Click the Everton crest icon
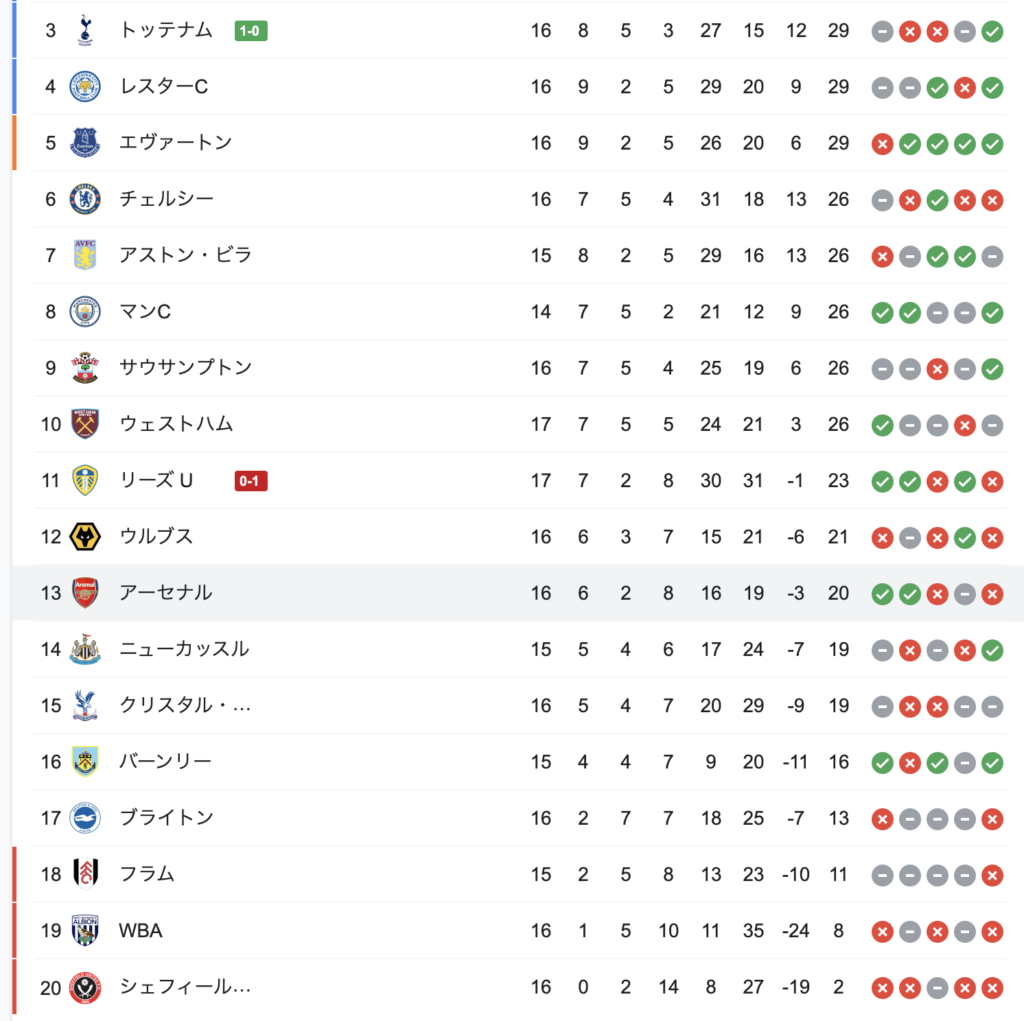The height and width of the screenshot is (1021, 1024). [85, 143]
